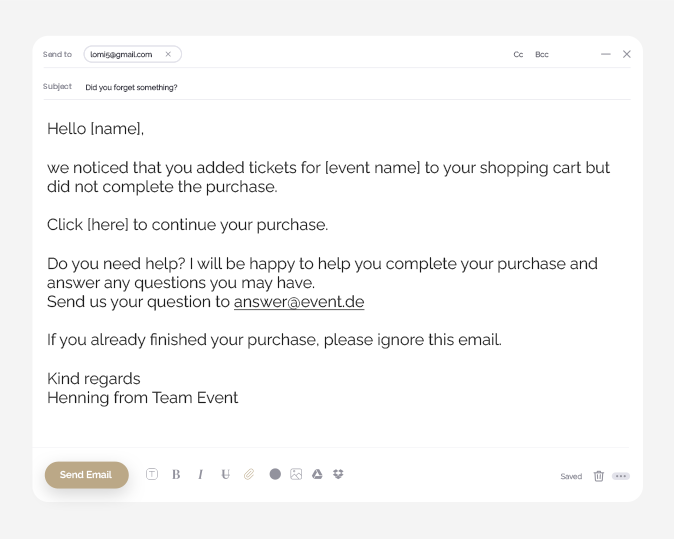Viewport: 674px width, 539px height.
Task: Click the Send Email button
Action: 86,475
